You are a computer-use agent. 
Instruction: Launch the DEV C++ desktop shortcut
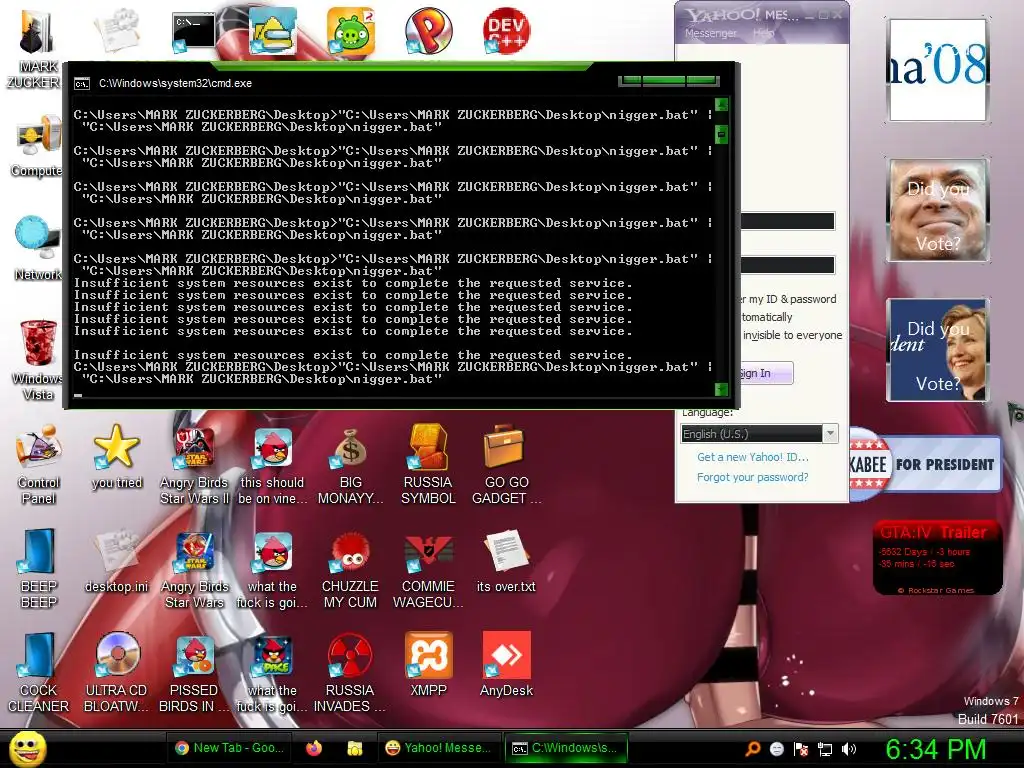coord(506,31)
